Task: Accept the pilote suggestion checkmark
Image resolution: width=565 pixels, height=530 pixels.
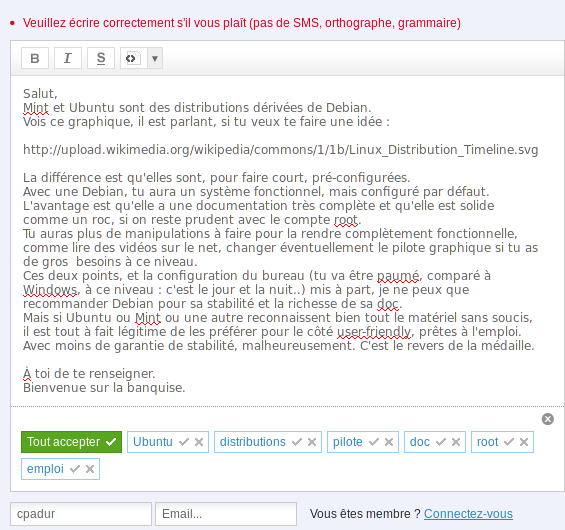Action: (x=374, y=442)
